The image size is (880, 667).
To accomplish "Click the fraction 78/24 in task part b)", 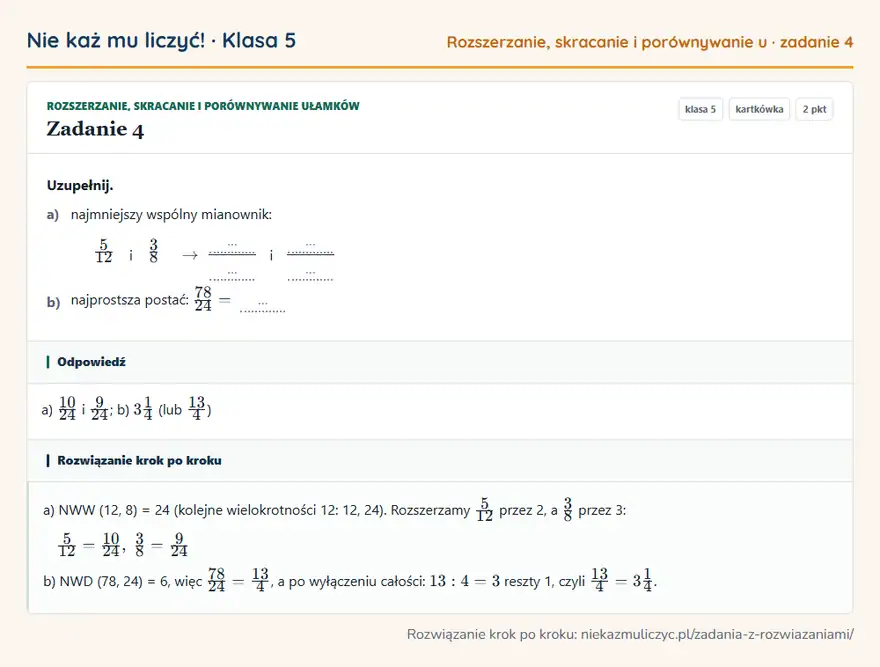I will pyautogui.click(x=203, y=299).
